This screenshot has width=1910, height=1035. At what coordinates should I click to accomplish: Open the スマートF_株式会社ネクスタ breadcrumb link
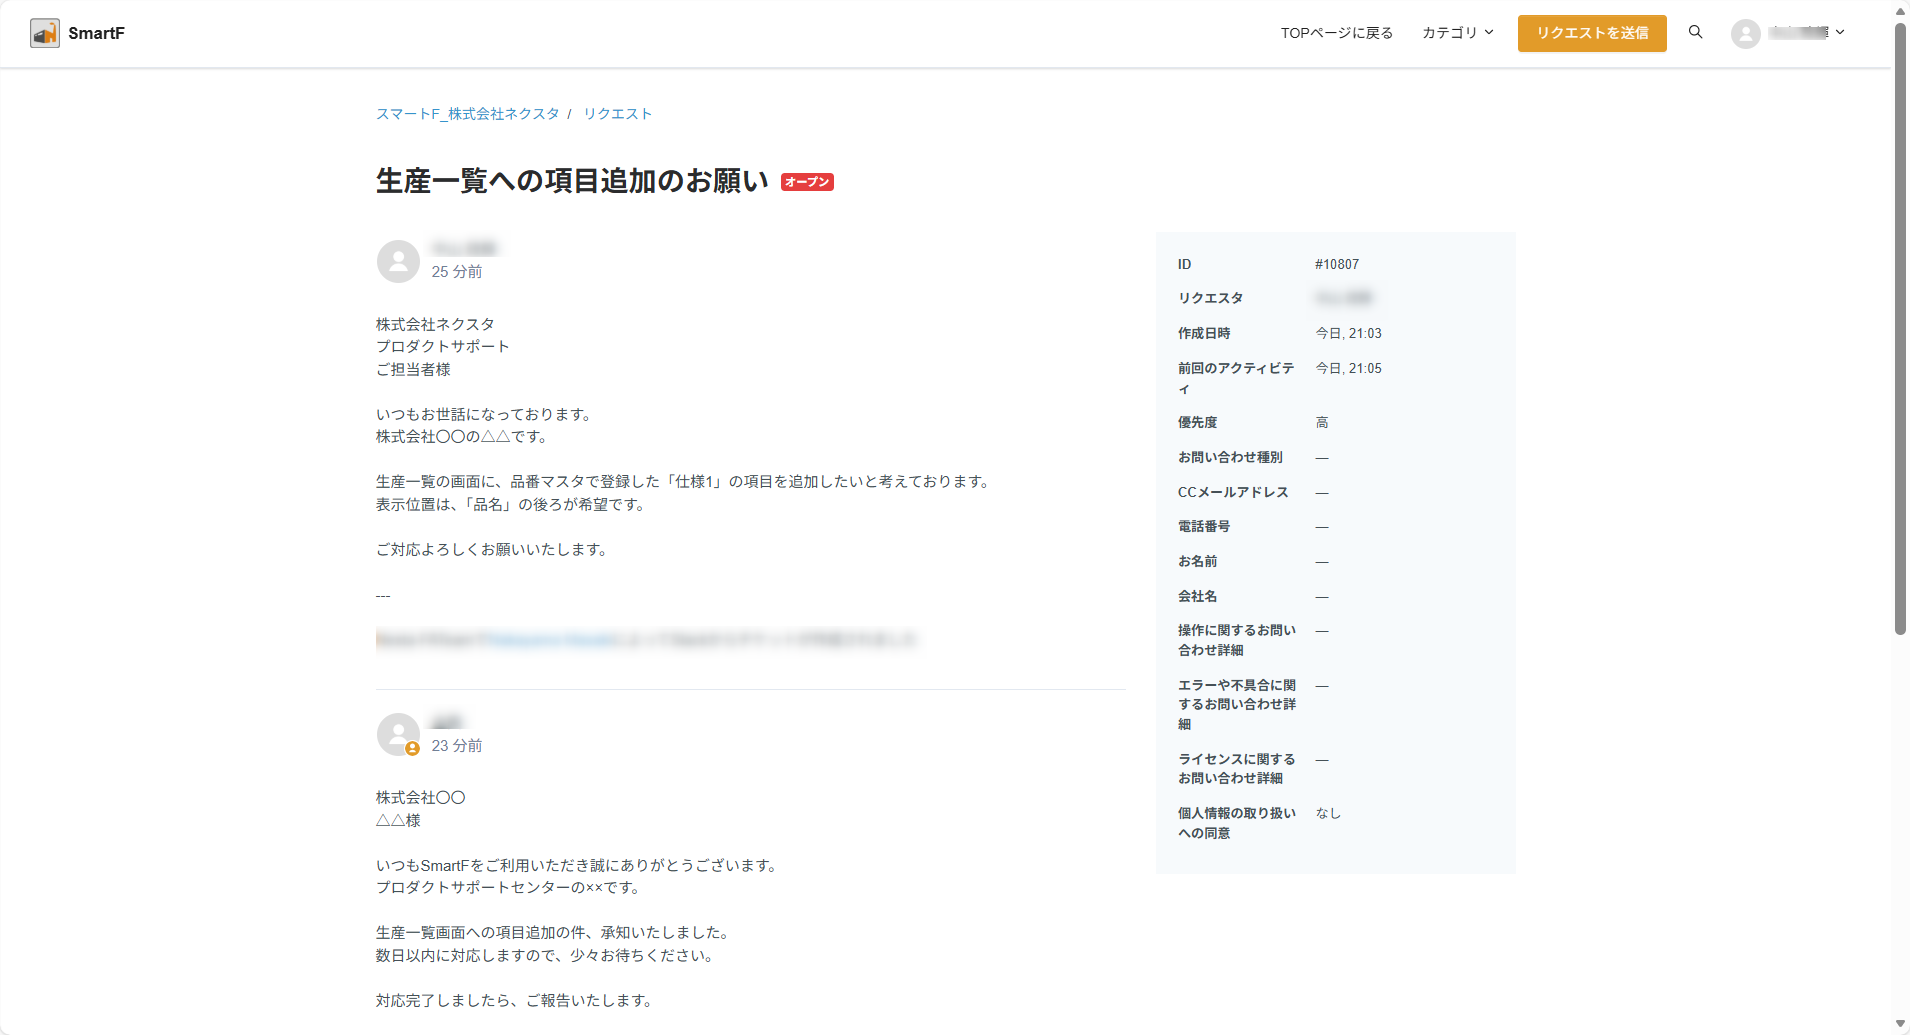(467, 114)
